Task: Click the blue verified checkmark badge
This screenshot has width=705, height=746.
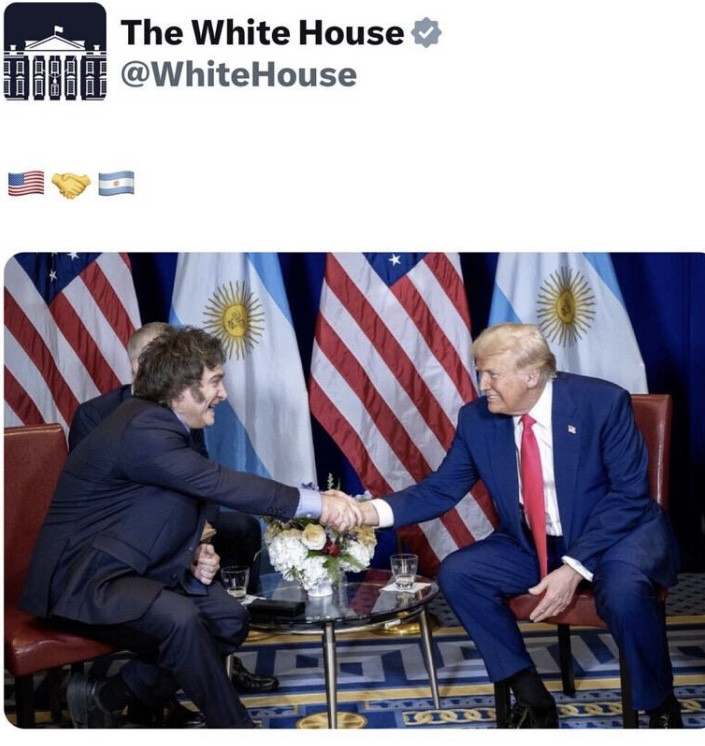Action: click(426, 32)
